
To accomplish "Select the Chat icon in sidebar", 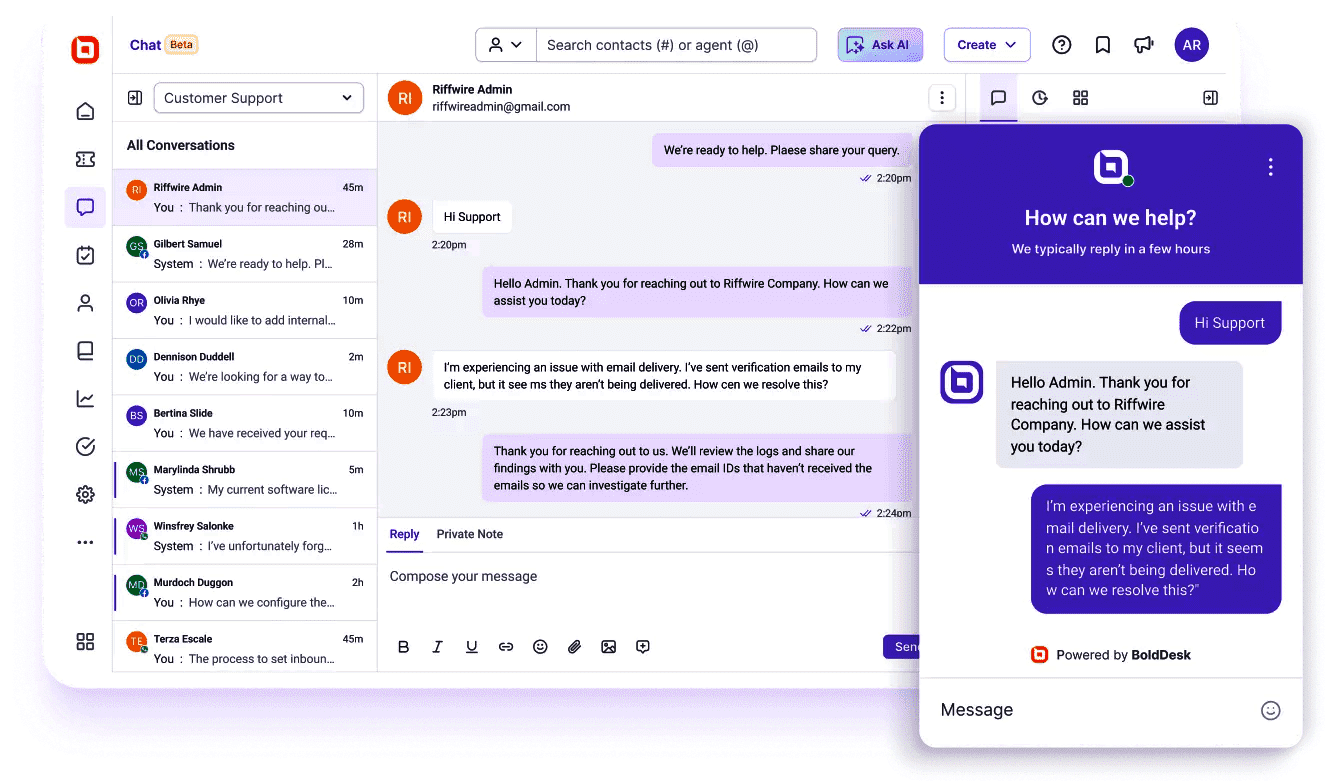I will [85, 207].
